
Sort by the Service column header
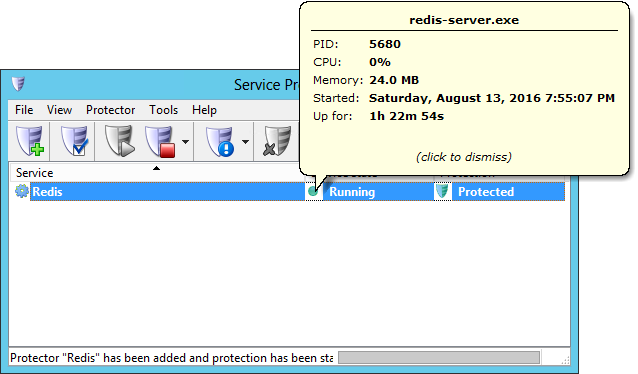(x=157, y=173)
